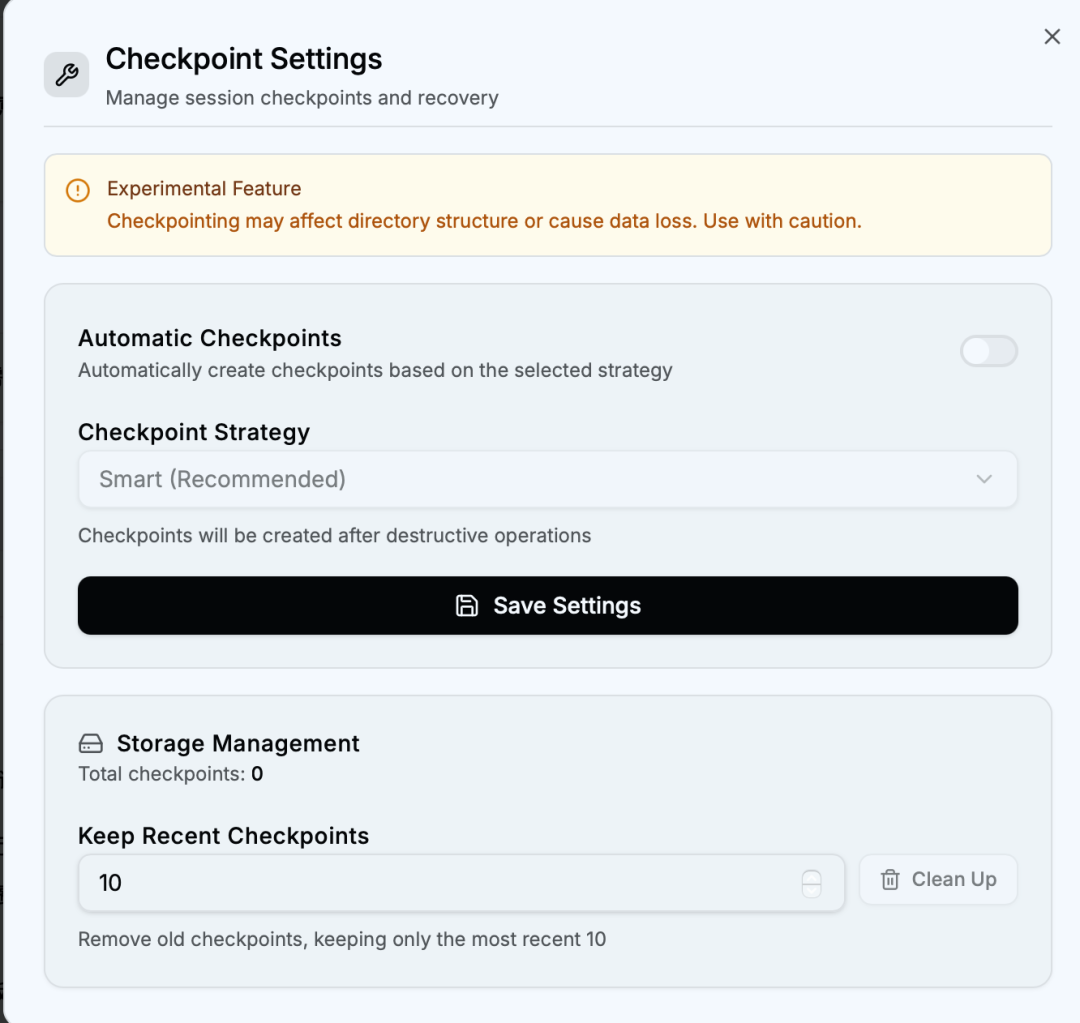Expand the Smart (Recommended) strategy selector
This screenshot has height=1023, width=1080.
(547, 479)
